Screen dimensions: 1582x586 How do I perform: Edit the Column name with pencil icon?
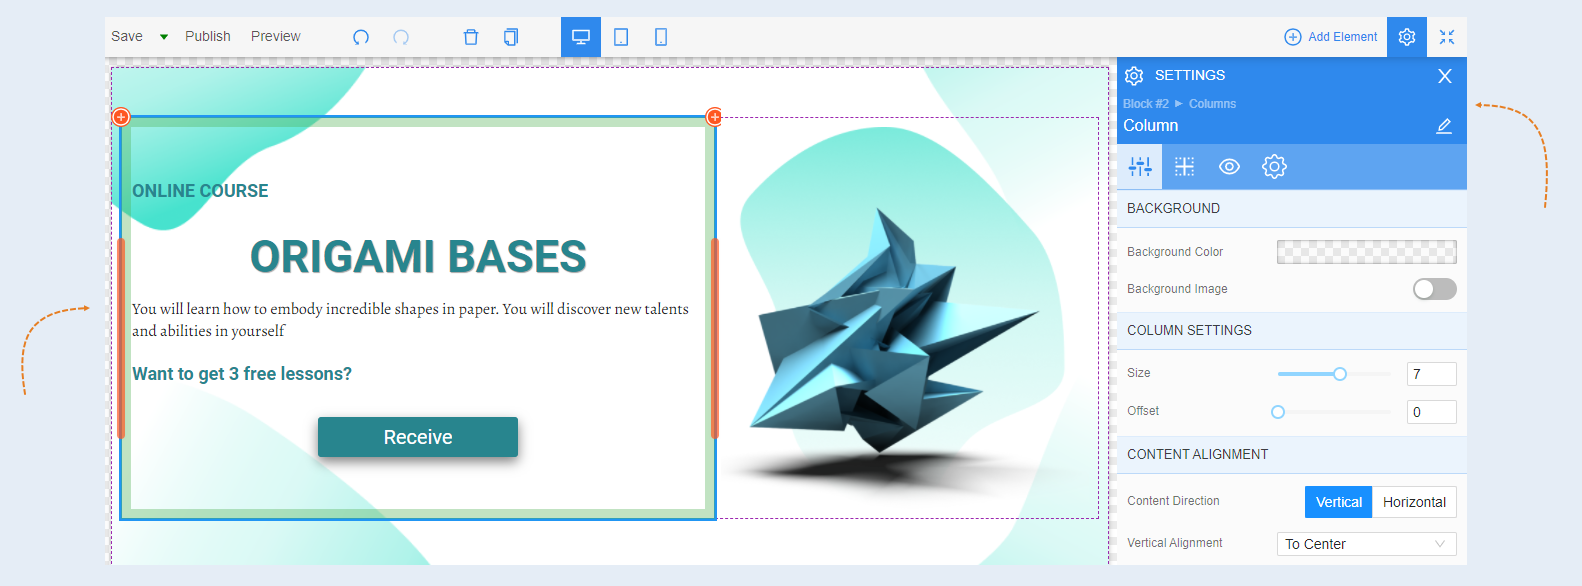click(x=1444, y=126)
